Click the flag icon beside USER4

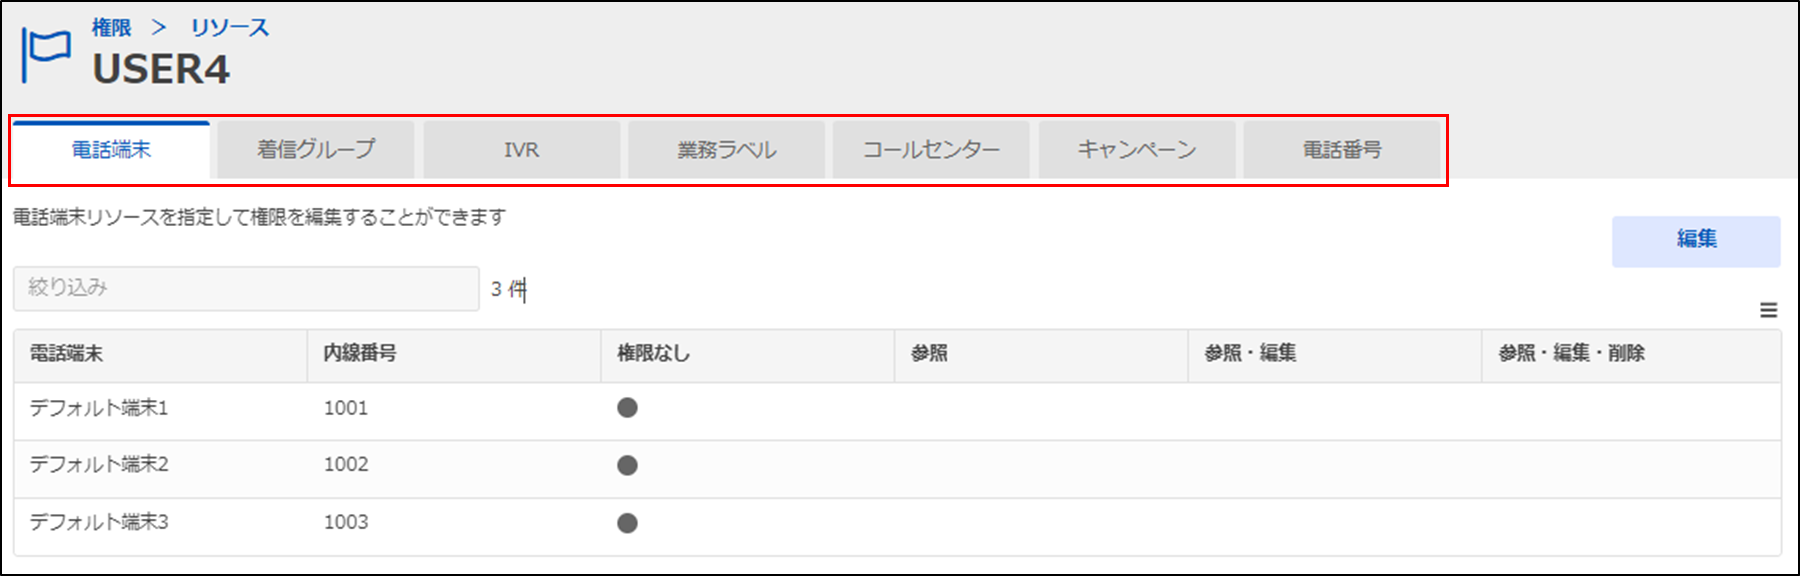(x=46, y=55)
